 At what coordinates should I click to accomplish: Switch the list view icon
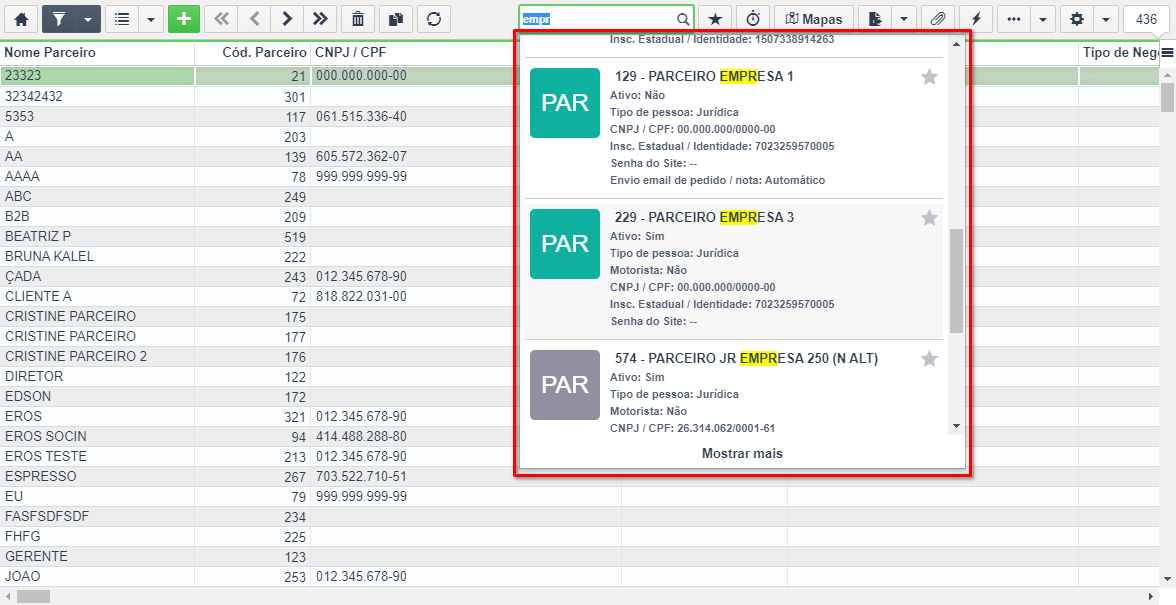click(x=122, y=19)
